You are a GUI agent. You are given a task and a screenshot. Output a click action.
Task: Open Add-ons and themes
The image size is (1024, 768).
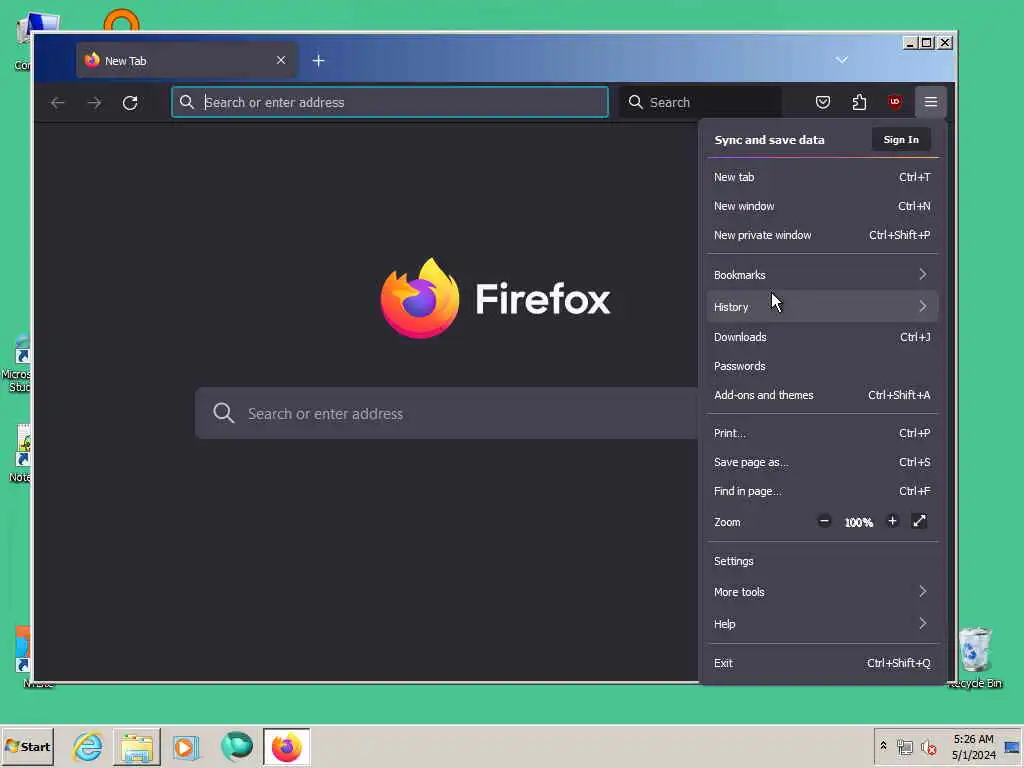822,395
